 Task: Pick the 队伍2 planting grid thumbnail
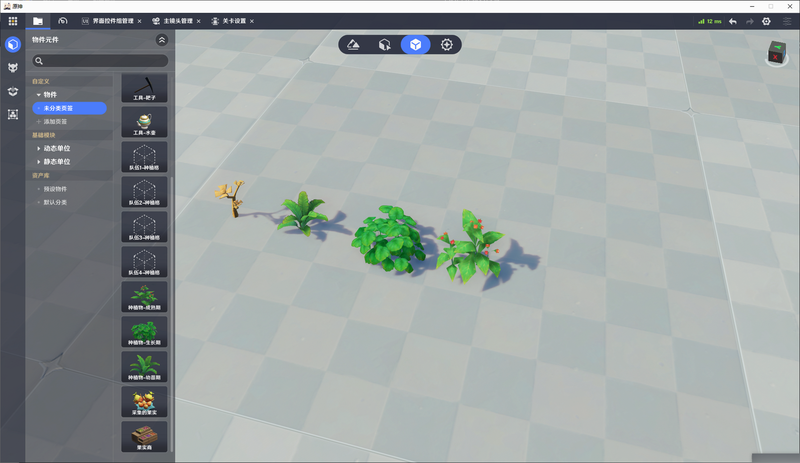coord(144,192)
